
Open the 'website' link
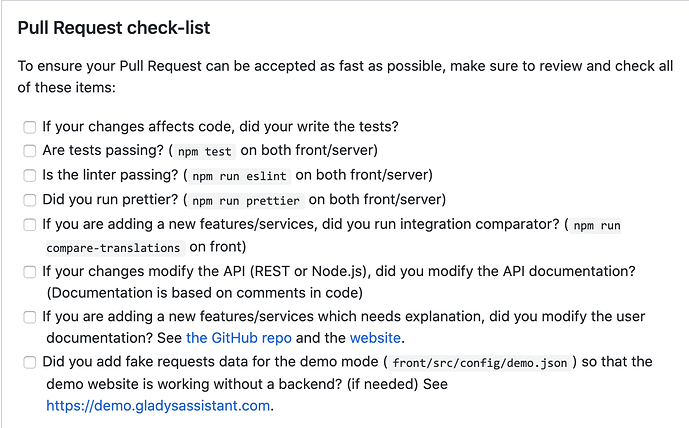point(375,338)
